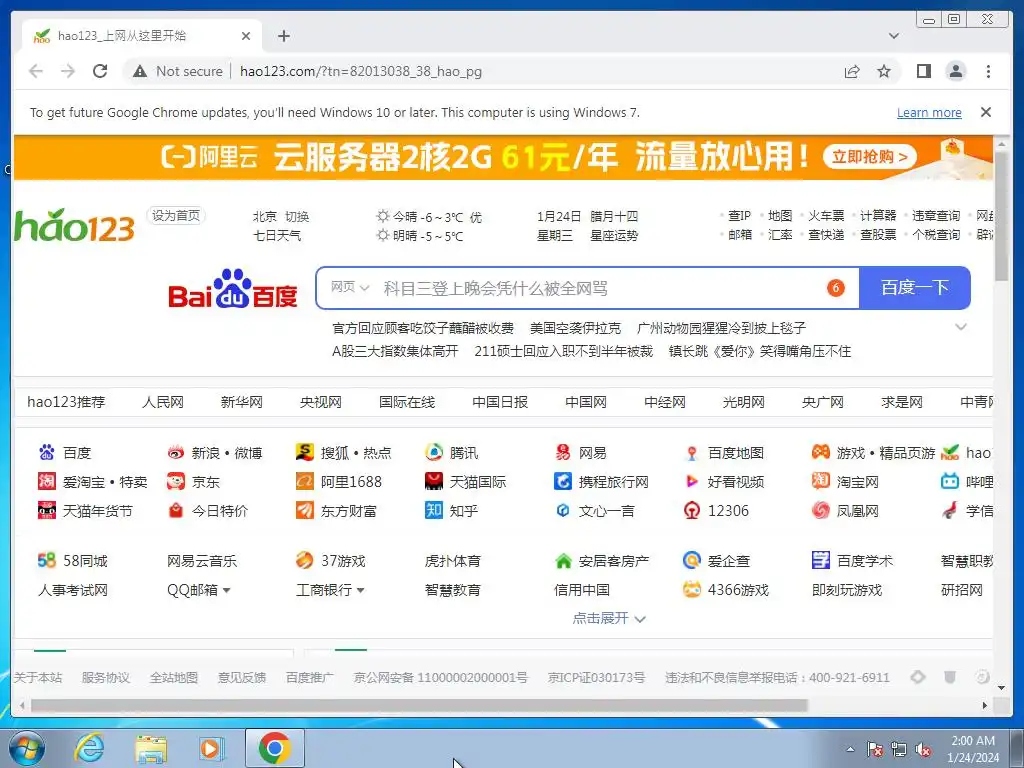This screenshot has width=1024, height=768.
Task: Select the hao123推荐 tab
Action: pyautogui.click(x=66, y=402)
